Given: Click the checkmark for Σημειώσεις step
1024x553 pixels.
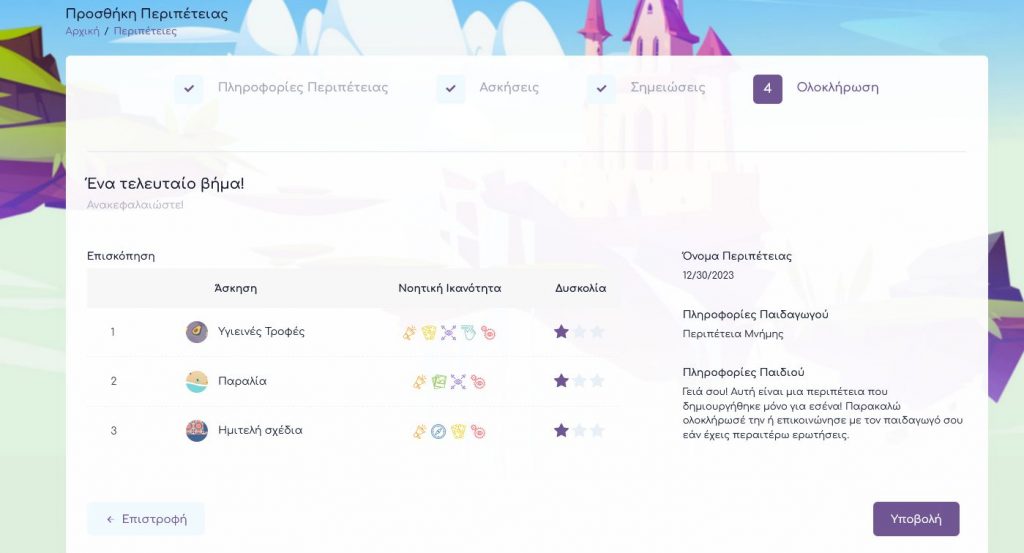Looking at the screenshot, I should (601, 88).
